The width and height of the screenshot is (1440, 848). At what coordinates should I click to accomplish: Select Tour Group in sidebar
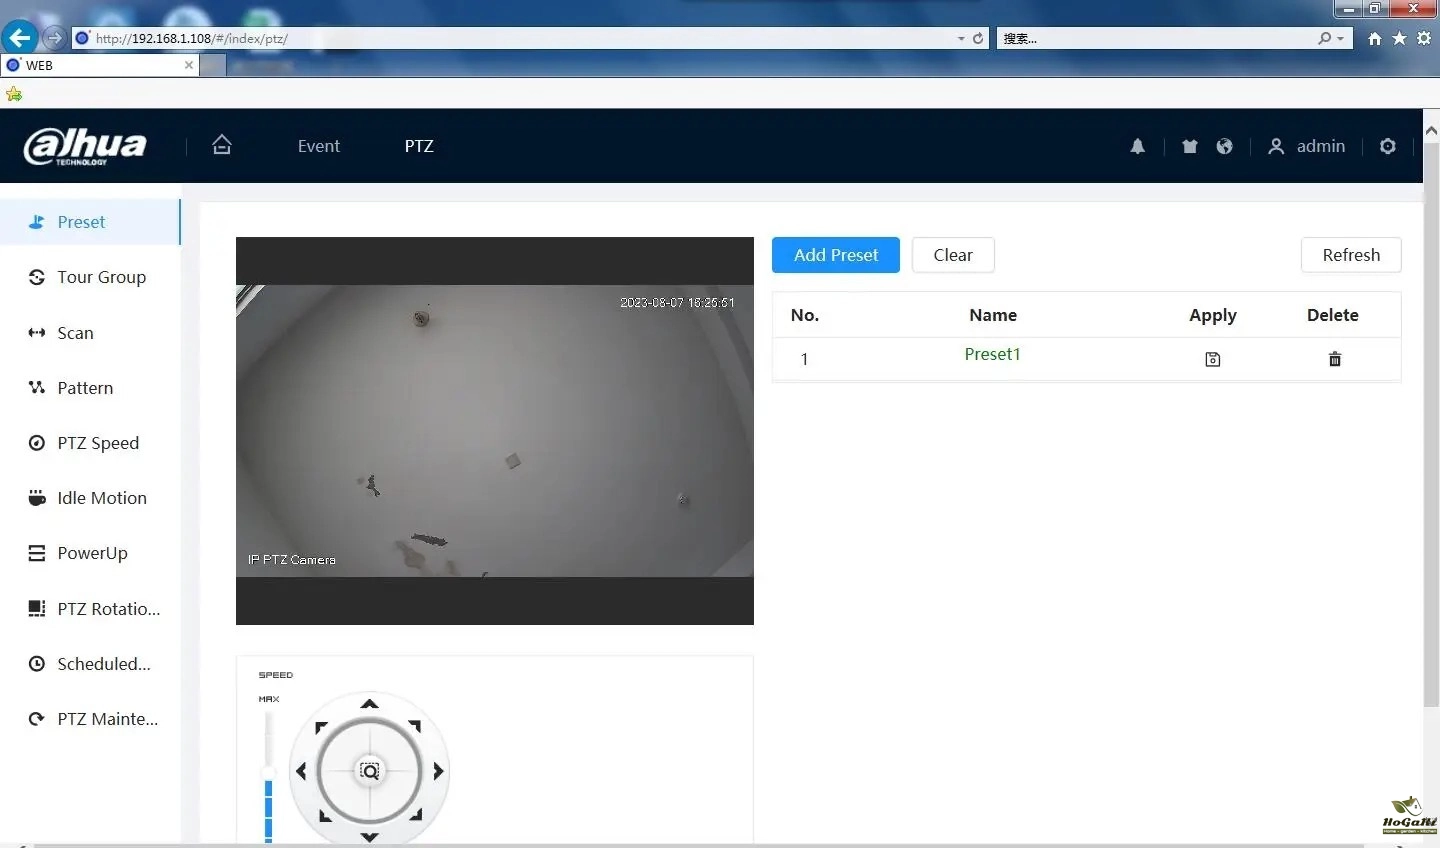(x=101, y=277)
